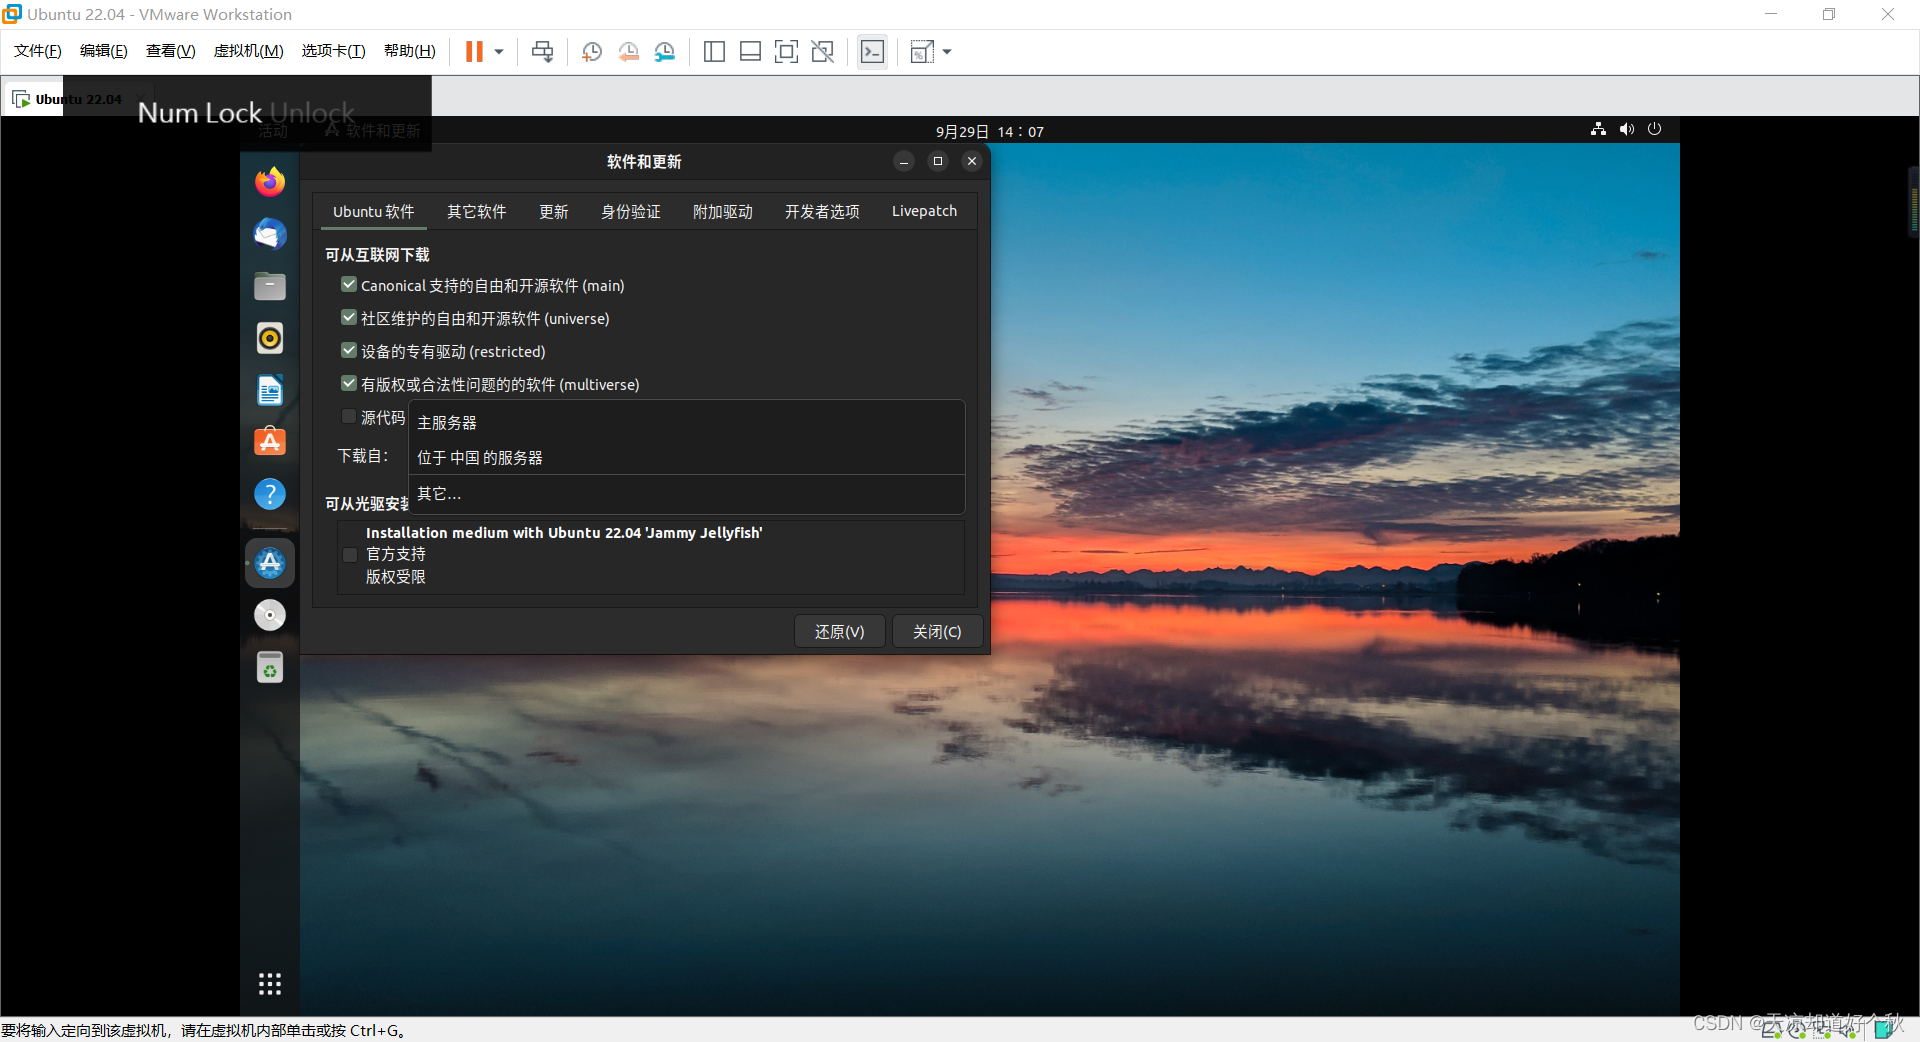Click the 关闭(C) close button
The image size is (1920, 1042).
pyautogui.click(x=937, y=631)
